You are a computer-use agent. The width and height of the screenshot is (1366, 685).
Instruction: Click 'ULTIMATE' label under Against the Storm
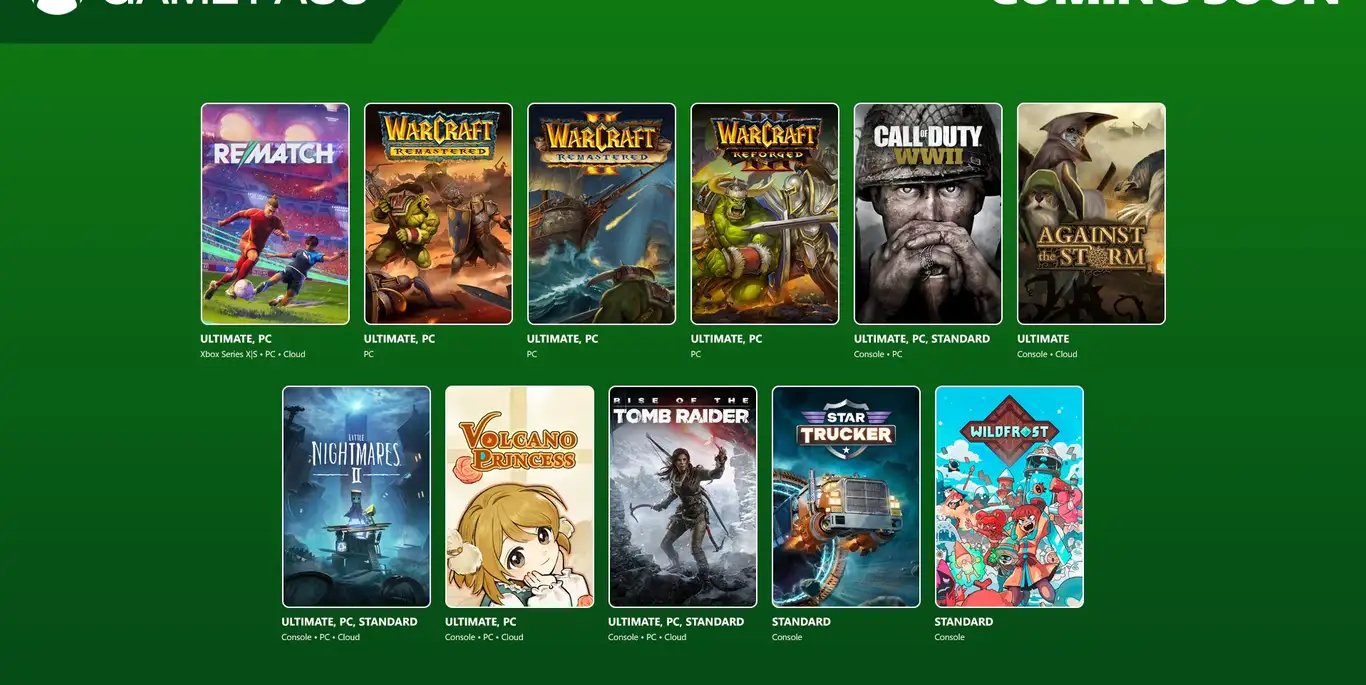[1043, 339]
